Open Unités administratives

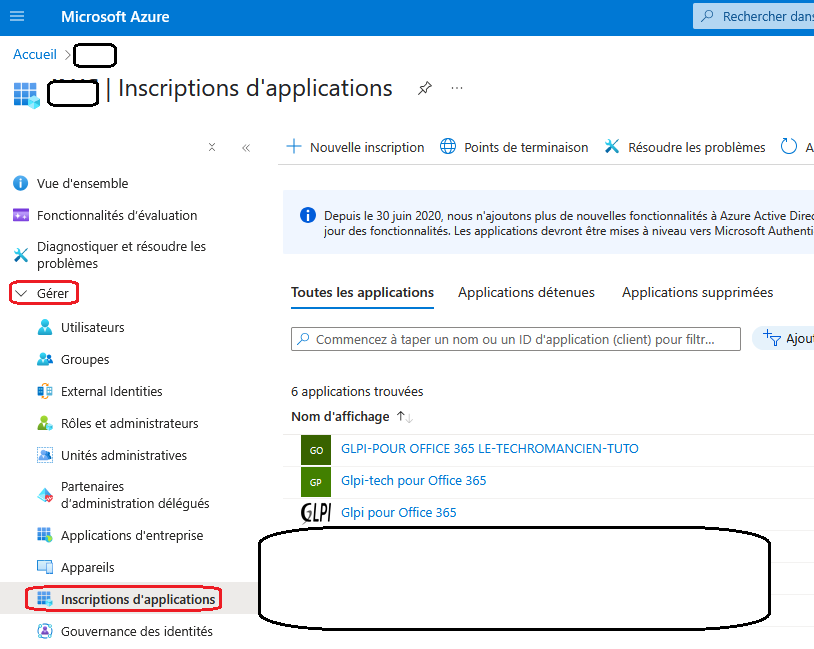(124, 455)
